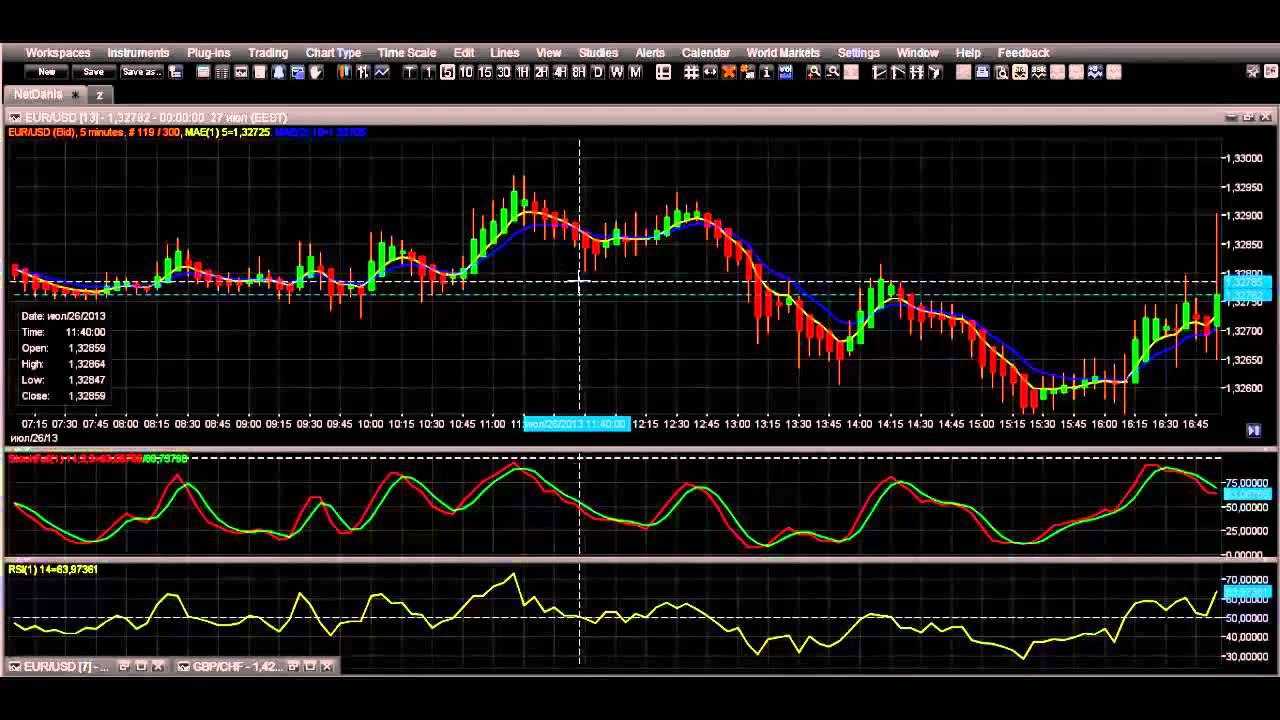Image resolution: width=1280 pixels, height=720 pixels.
Task: Click the orange X delete icon
Action: pos(729,72)
